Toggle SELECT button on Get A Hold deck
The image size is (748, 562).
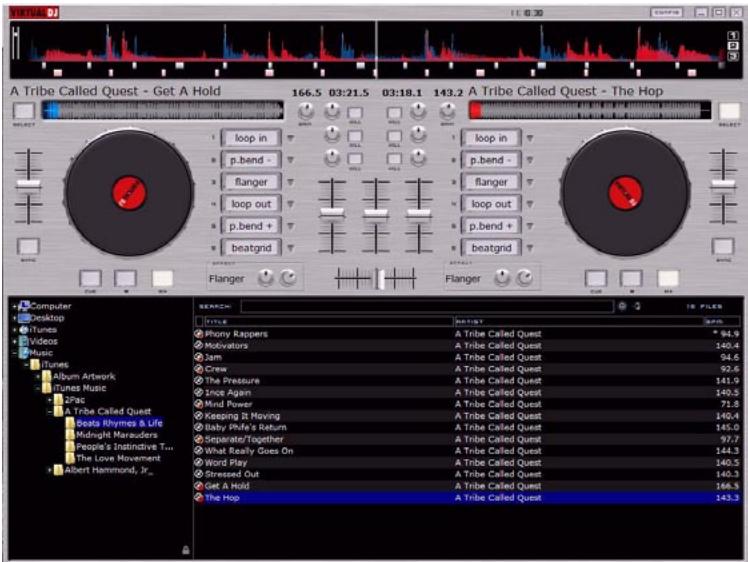tap(24, 111)
